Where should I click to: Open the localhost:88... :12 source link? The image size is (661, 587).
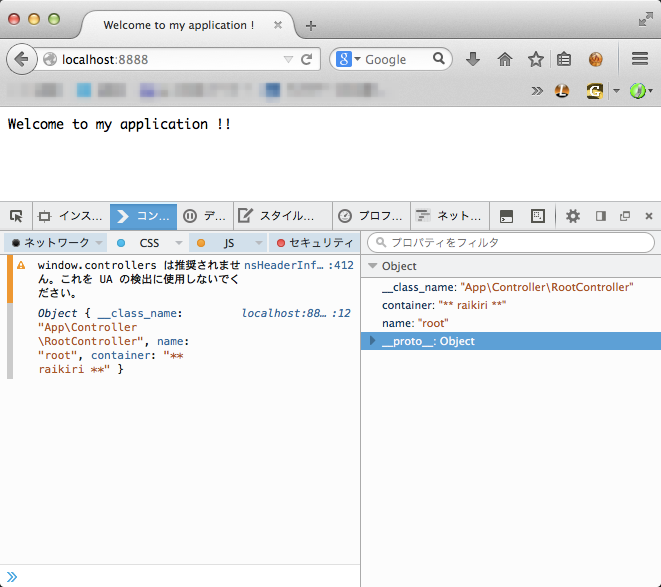point(296,313)
